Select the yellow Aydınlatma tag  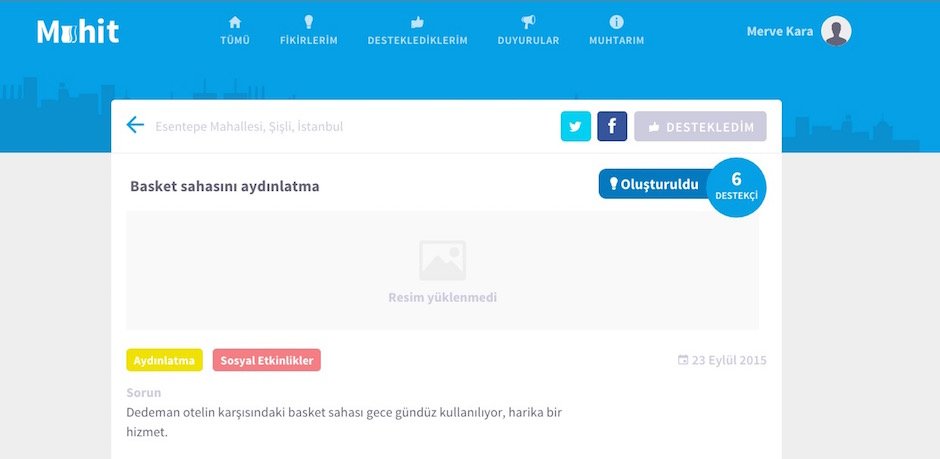point(164,360)
